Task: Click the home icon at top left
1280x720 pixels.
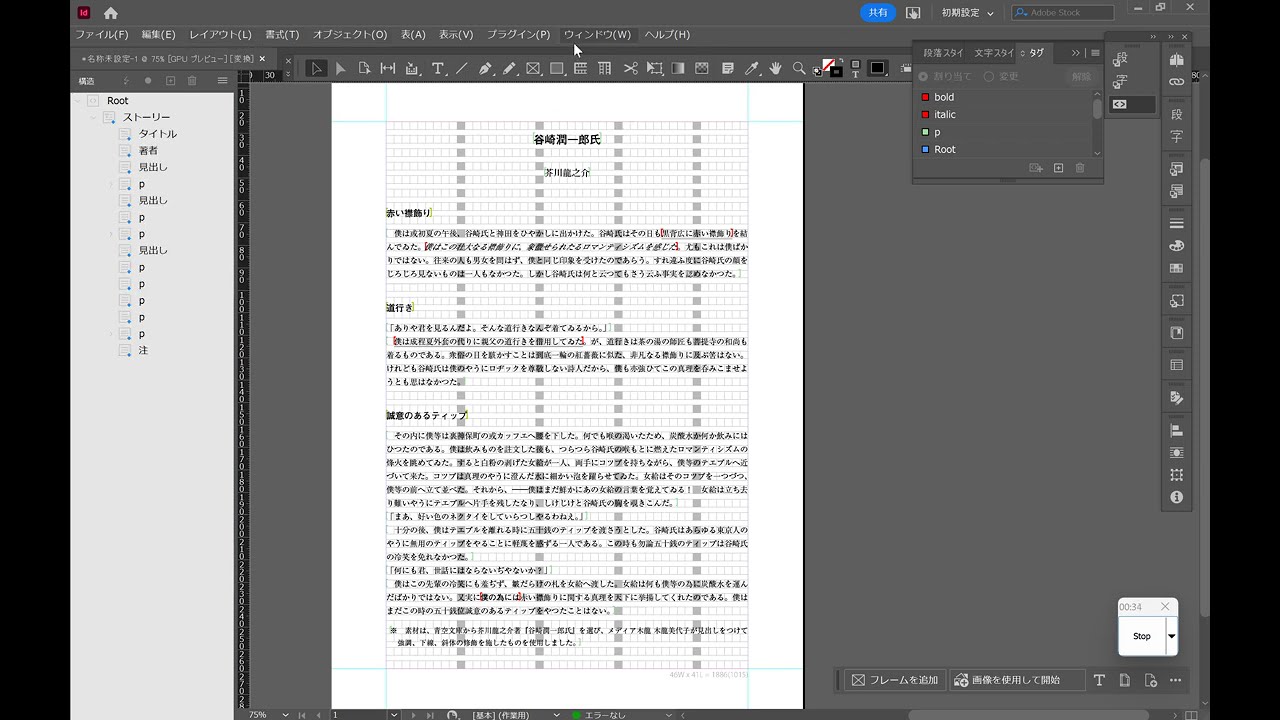Action: click(110, 13)
